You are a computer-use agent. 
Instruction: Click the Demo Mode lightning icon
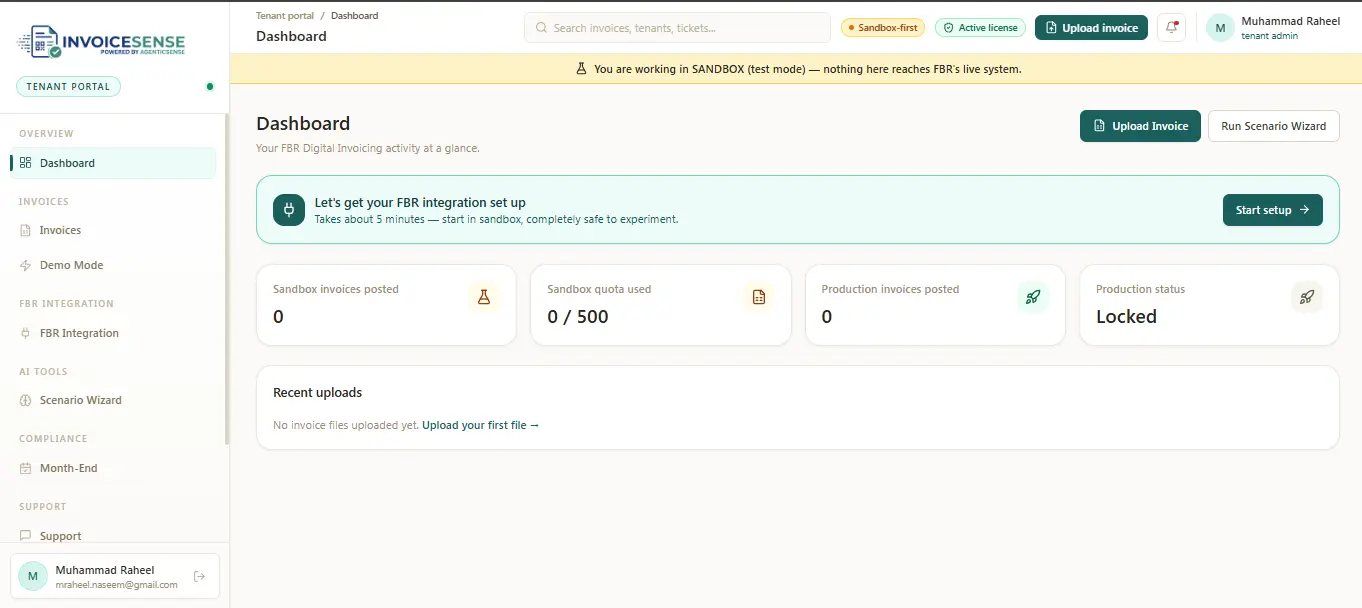click(x=26, y=265)
